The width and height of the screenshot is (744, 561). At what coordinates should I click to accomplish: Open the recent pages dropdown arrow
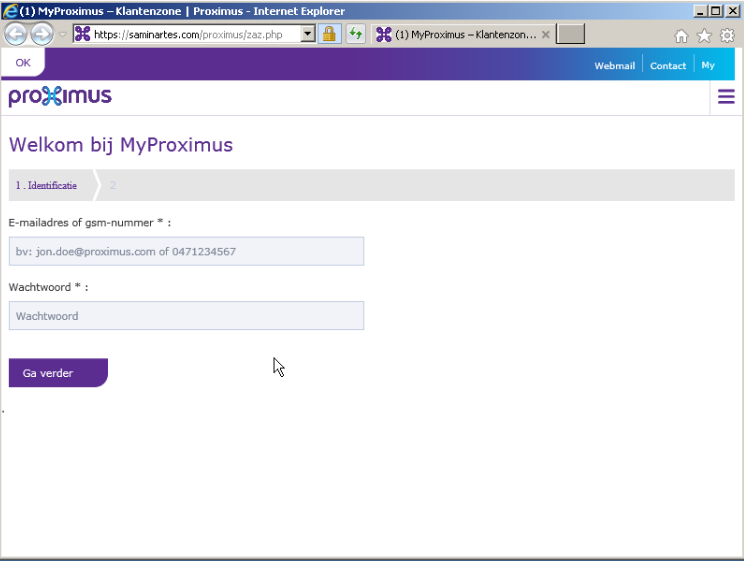point(62,35)
